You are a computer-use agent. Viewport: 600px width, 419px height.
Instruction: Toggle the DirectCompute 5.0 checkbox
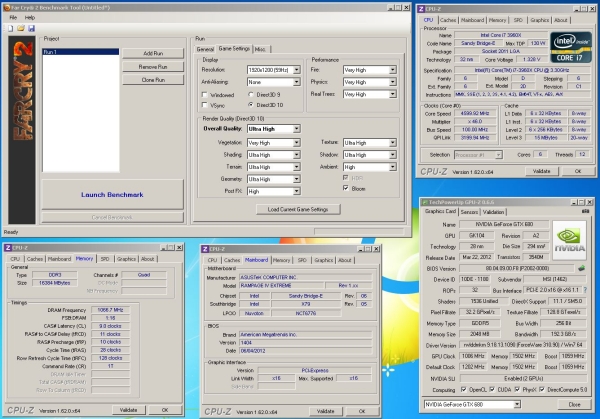[x=542, y=390]
